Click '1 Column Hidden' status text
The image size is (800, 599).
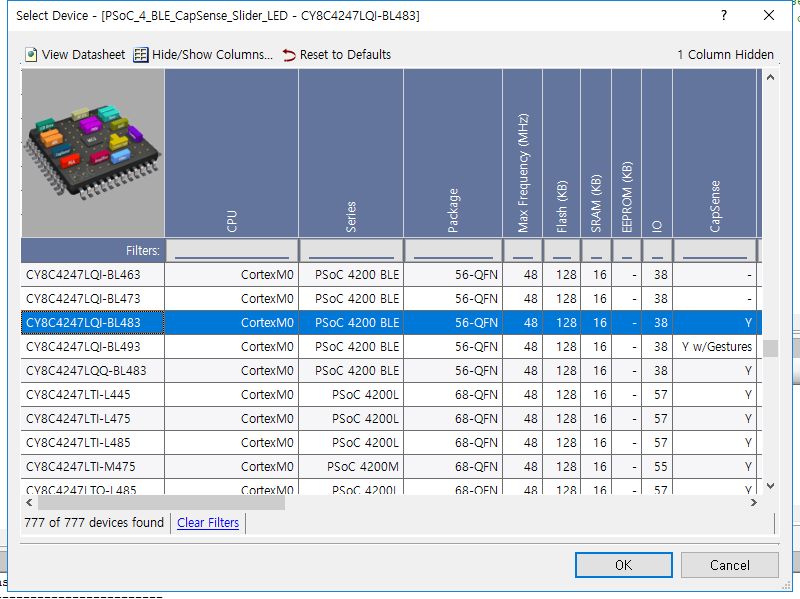click(x=725, y=55)
